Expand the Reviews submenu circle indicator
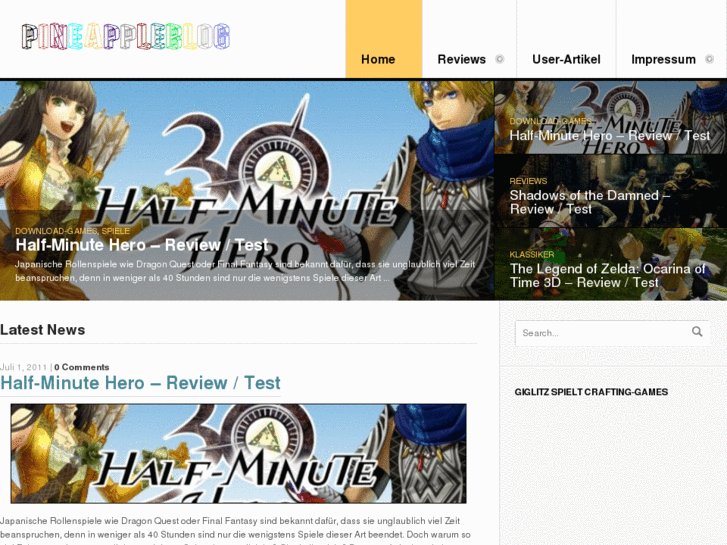Image resolution: width=727 pixels, height=545 pixels. click(499, 59)
